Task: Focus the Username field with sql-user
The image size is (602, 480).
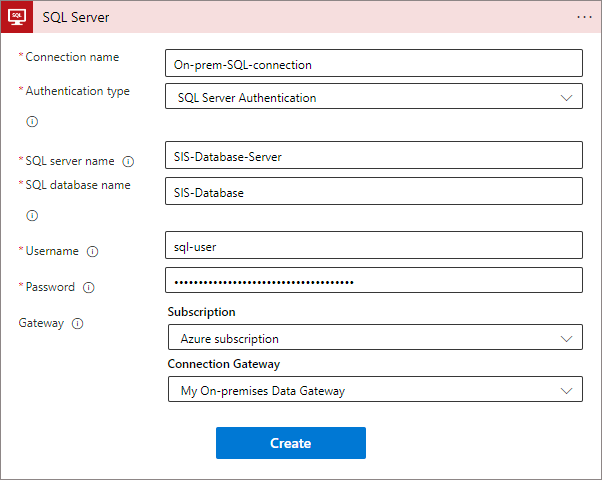Action: pyautogui.click(x=374, y=245)
